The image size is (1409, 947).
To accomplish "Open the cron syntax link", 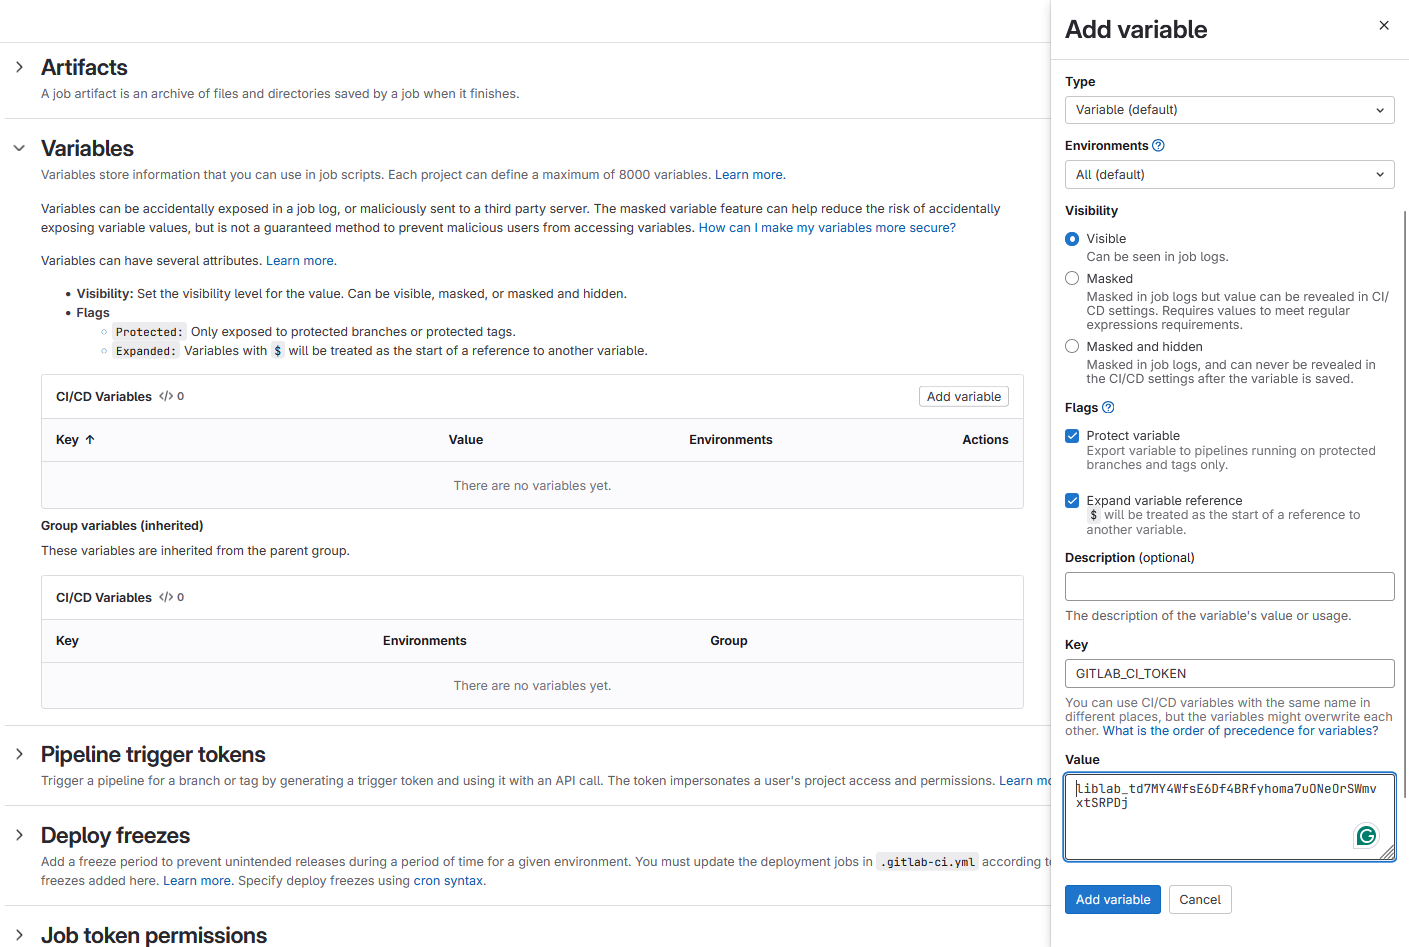I will (x=447, y=881).
